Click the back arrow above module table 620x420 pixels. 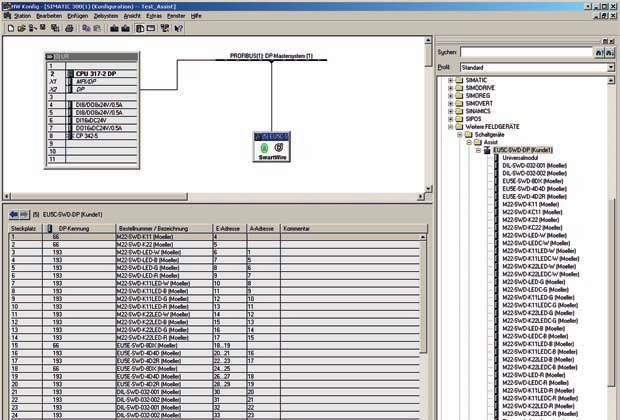click(14, 214)
